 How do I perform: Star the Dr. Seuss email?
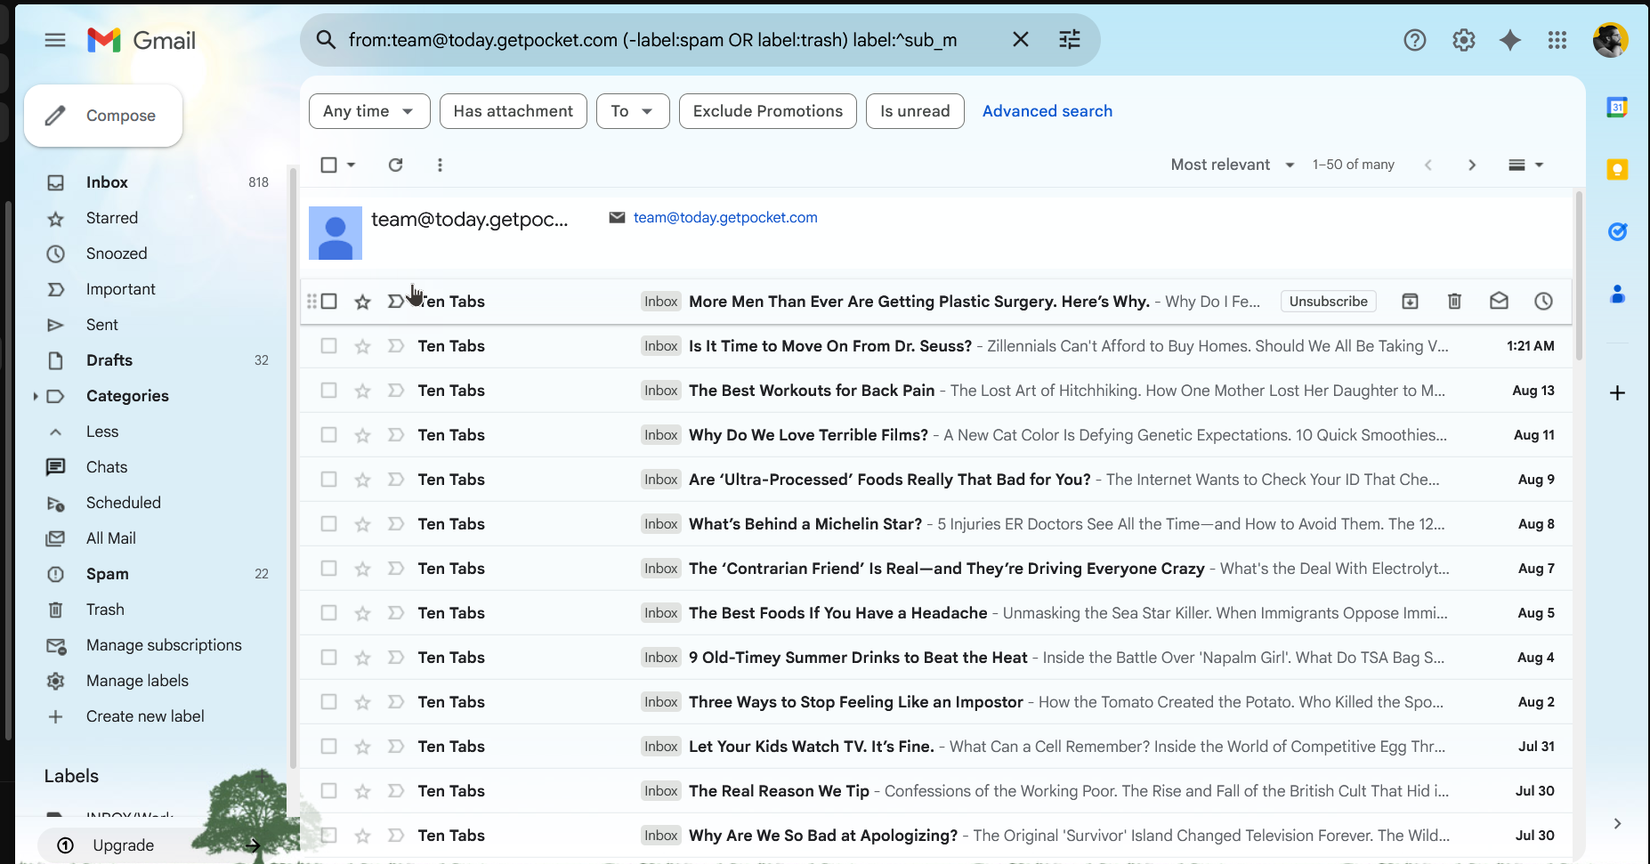(x=362, y=346)
